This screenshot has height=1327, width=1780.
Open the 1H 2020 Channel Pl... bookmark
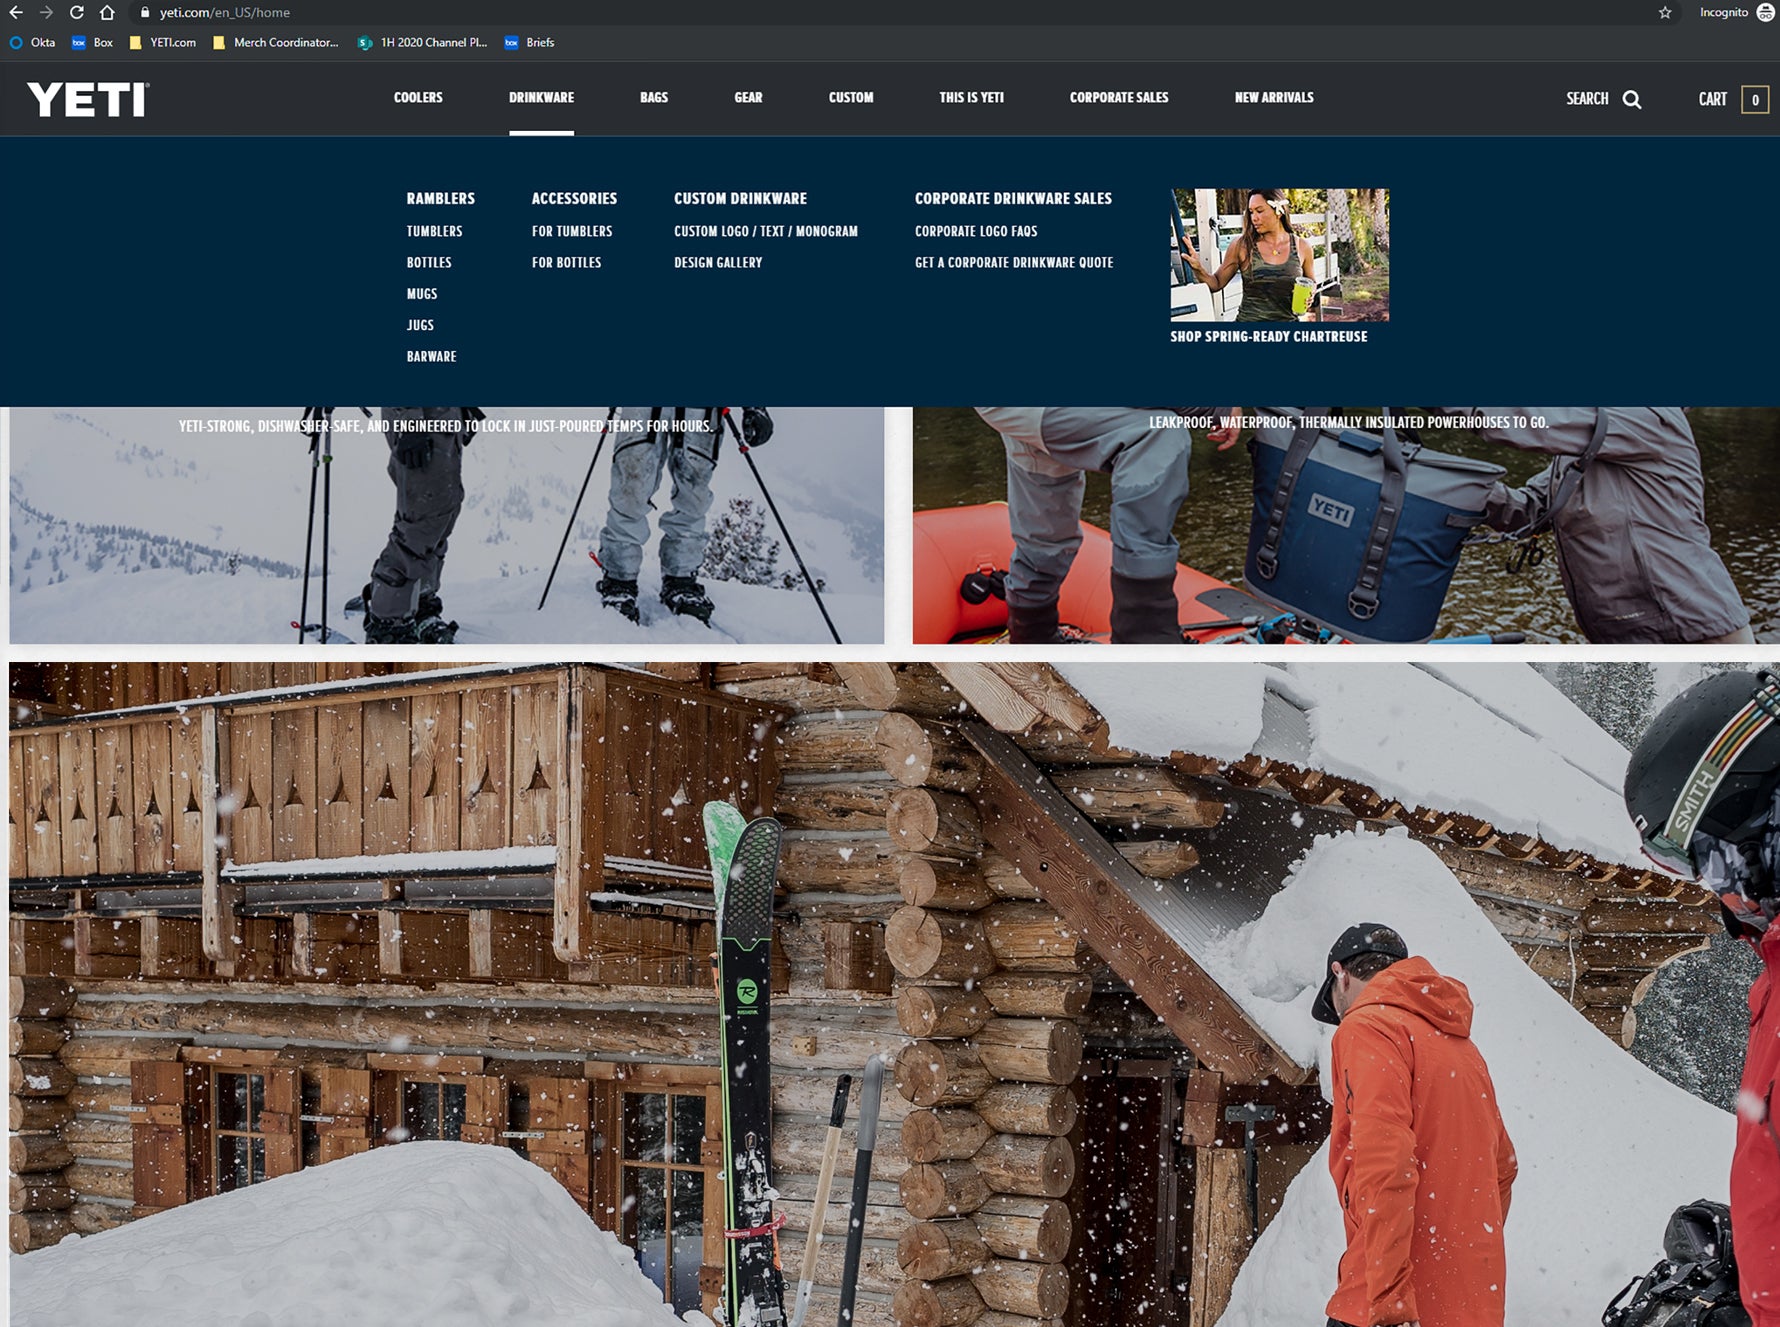pyautogui.click(x=422, y=42)
